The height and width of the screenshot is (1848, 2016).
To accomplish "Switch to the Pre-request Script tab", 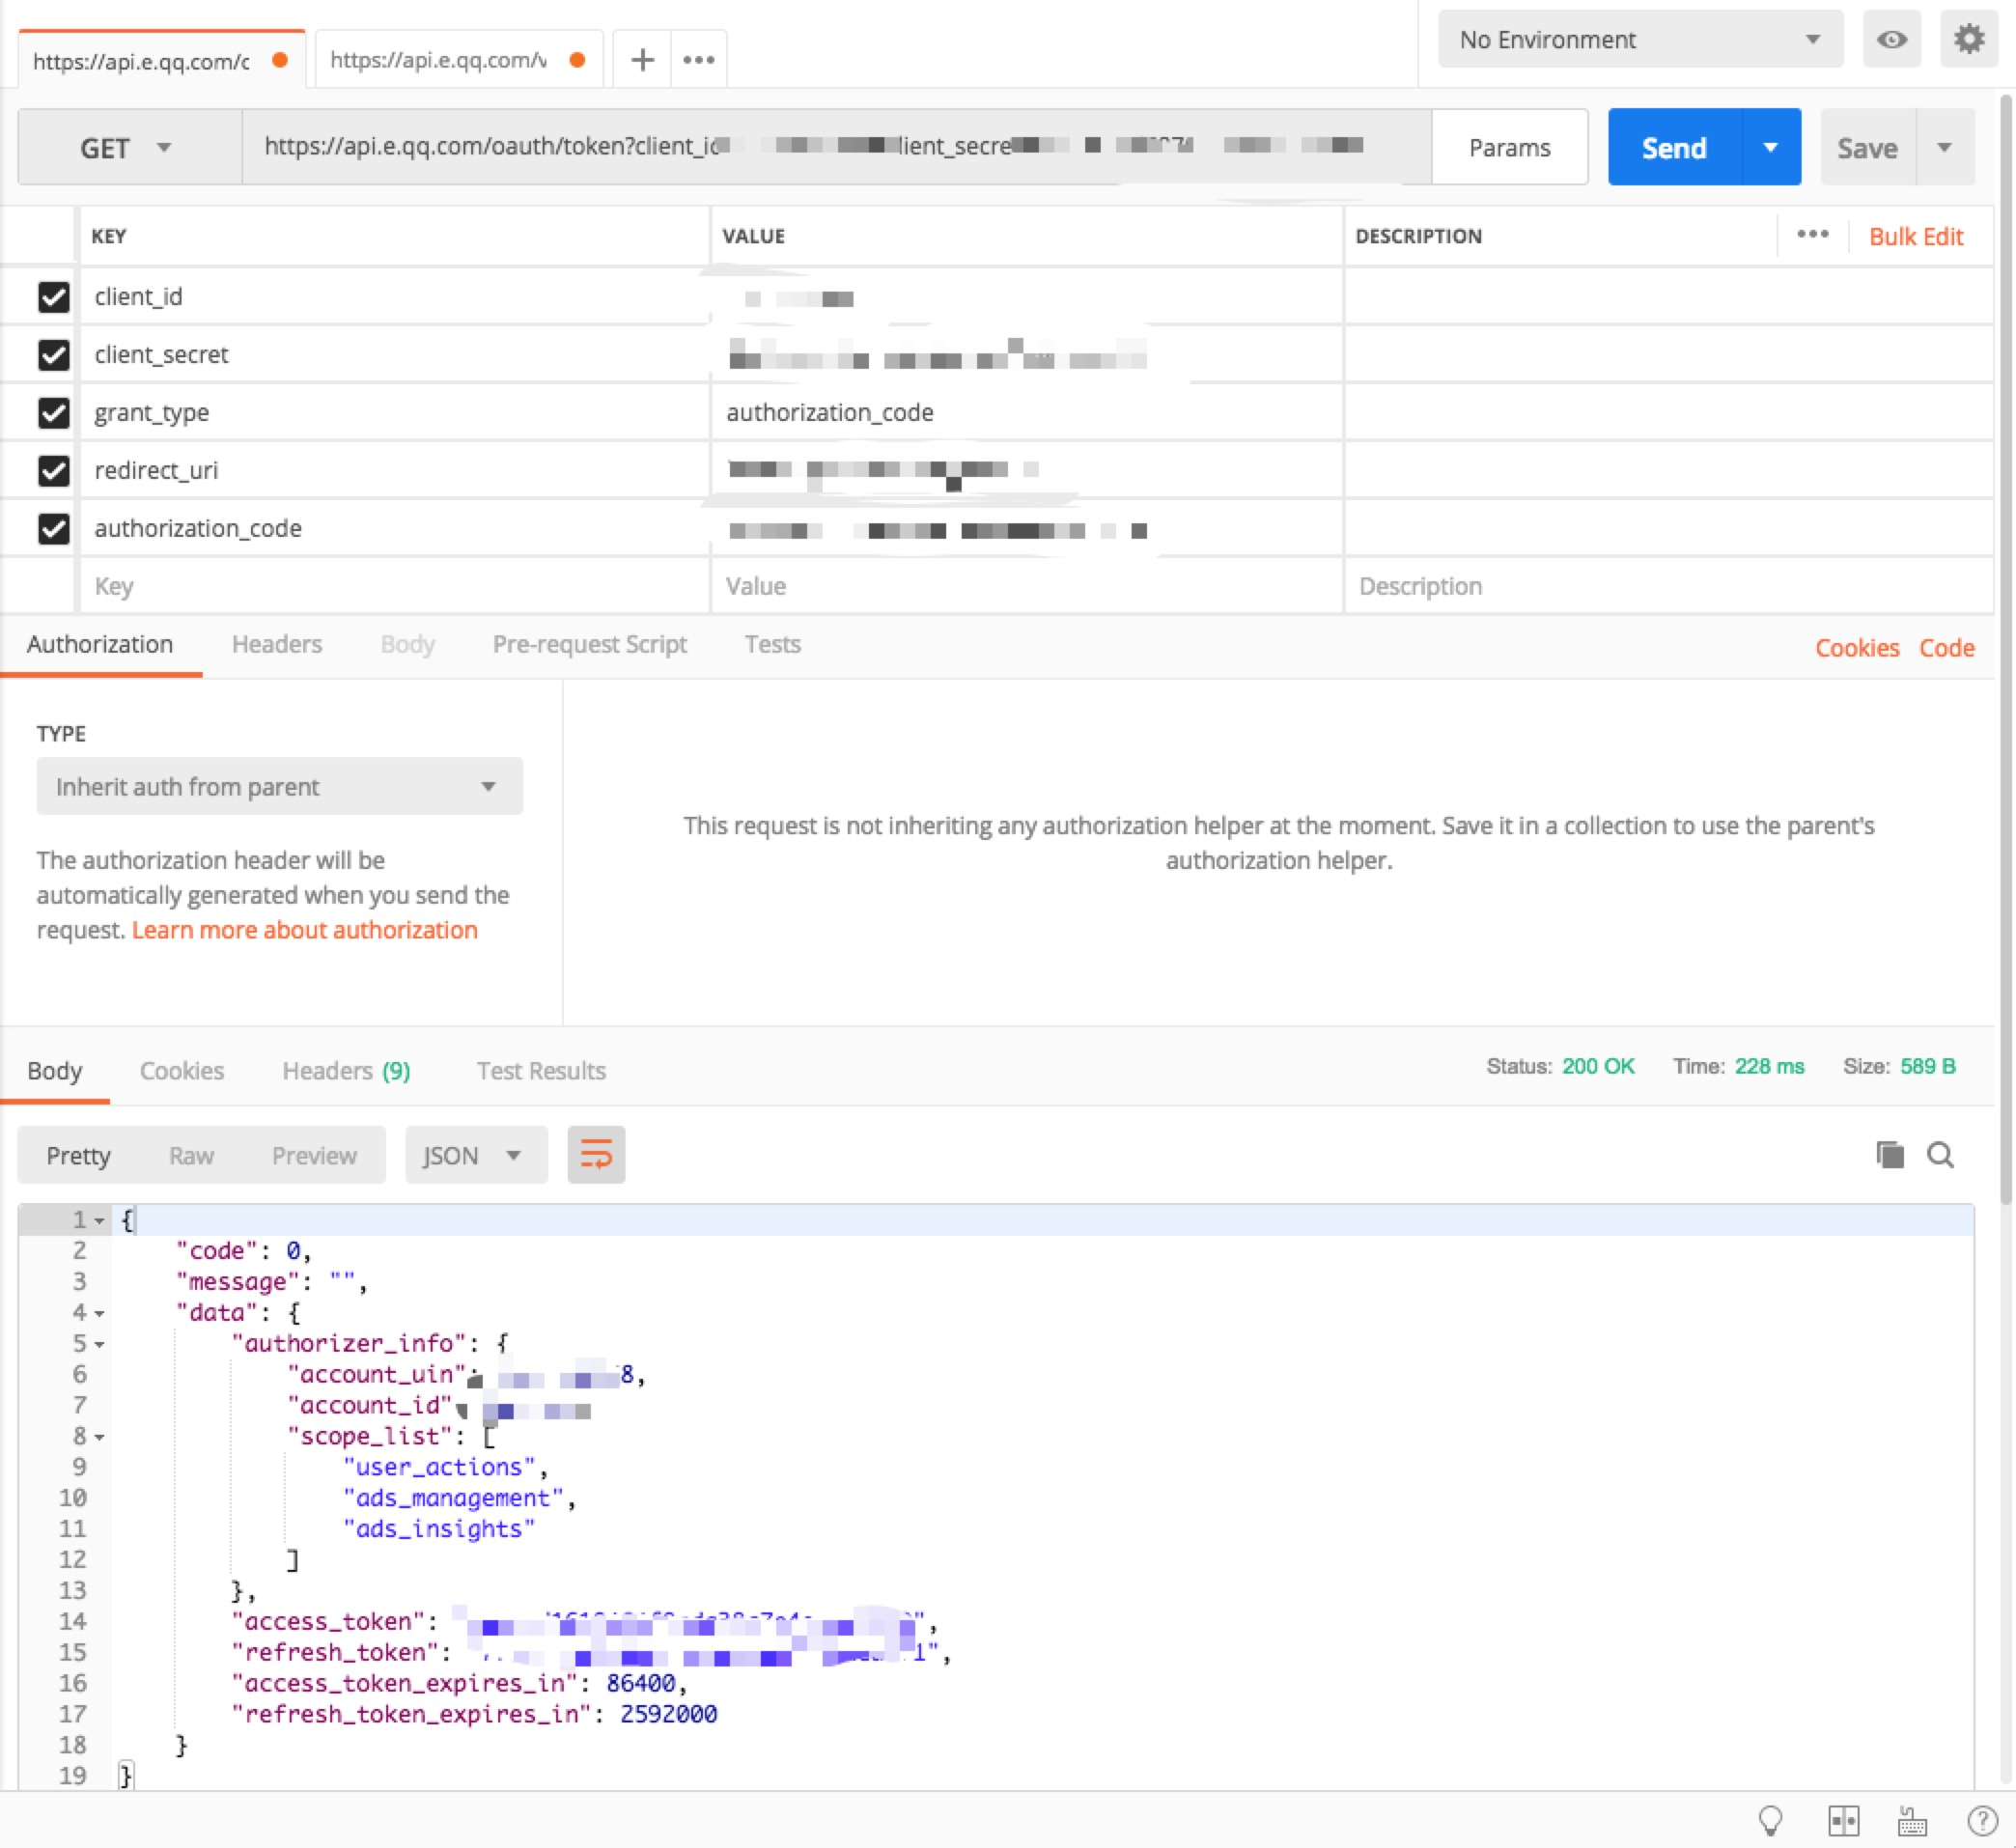I will 589,645.
